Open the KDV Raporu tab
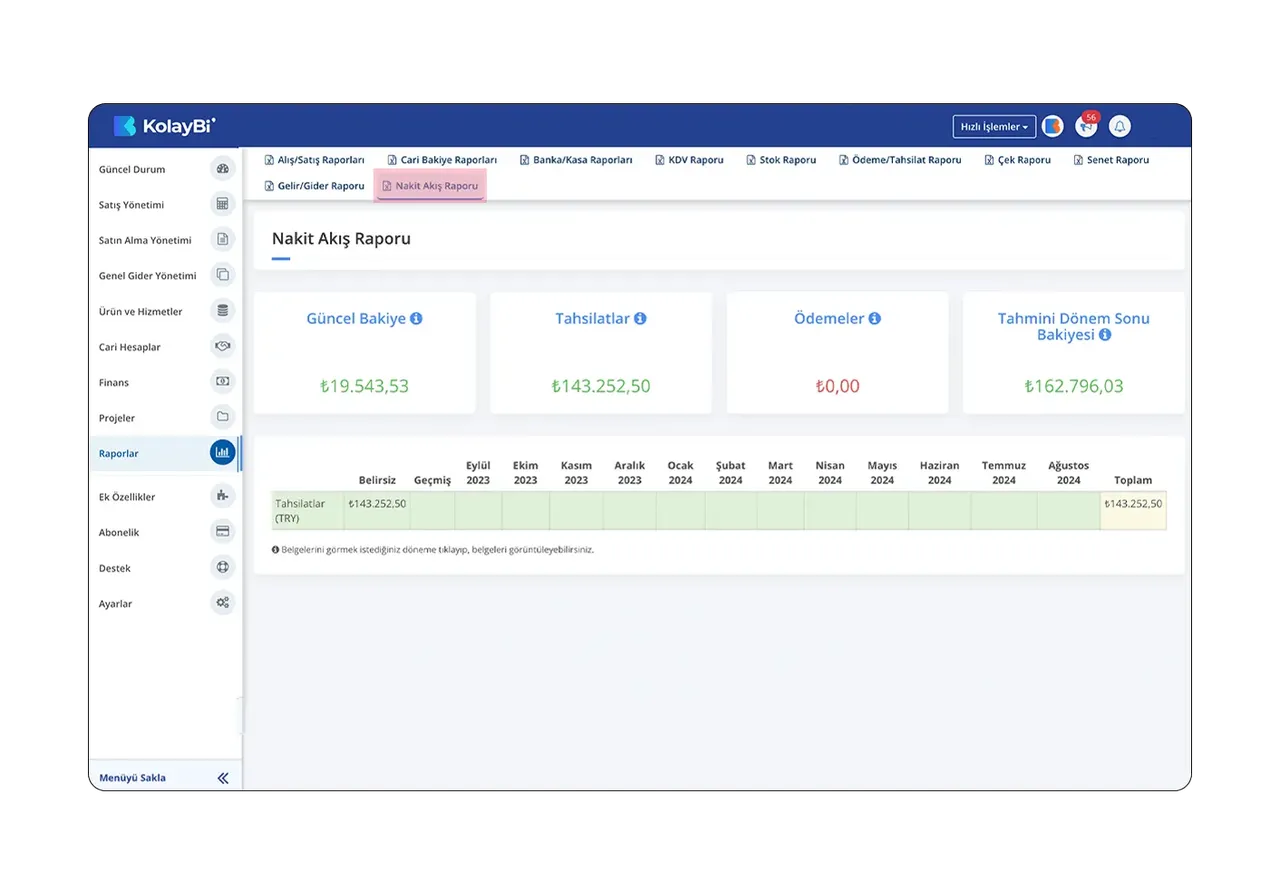 click(689, 160)
